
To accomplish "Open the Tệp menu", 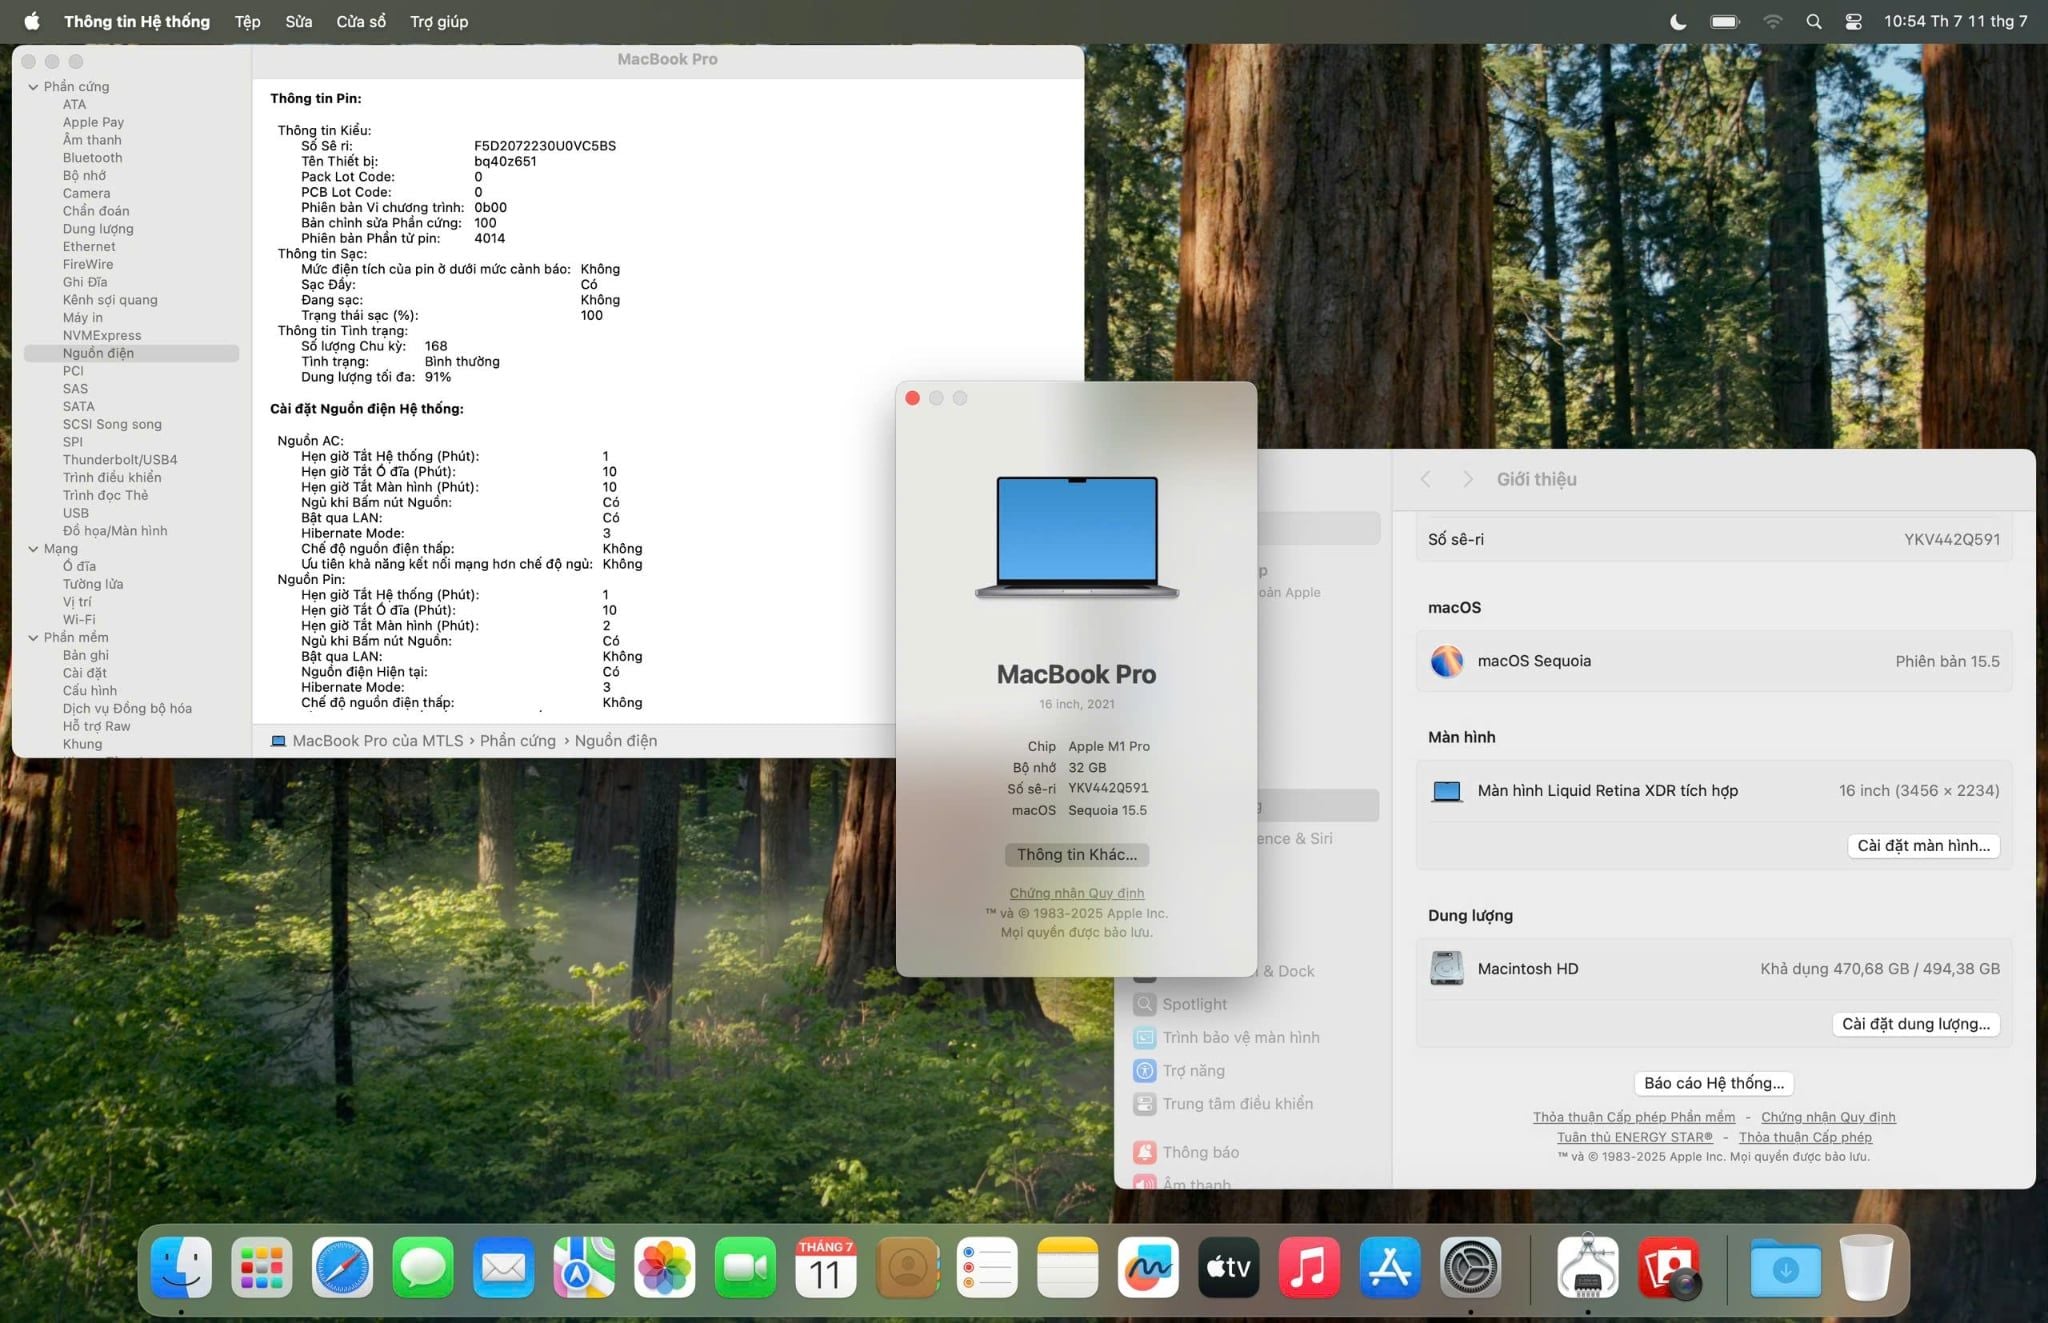I will click(247, 21).
